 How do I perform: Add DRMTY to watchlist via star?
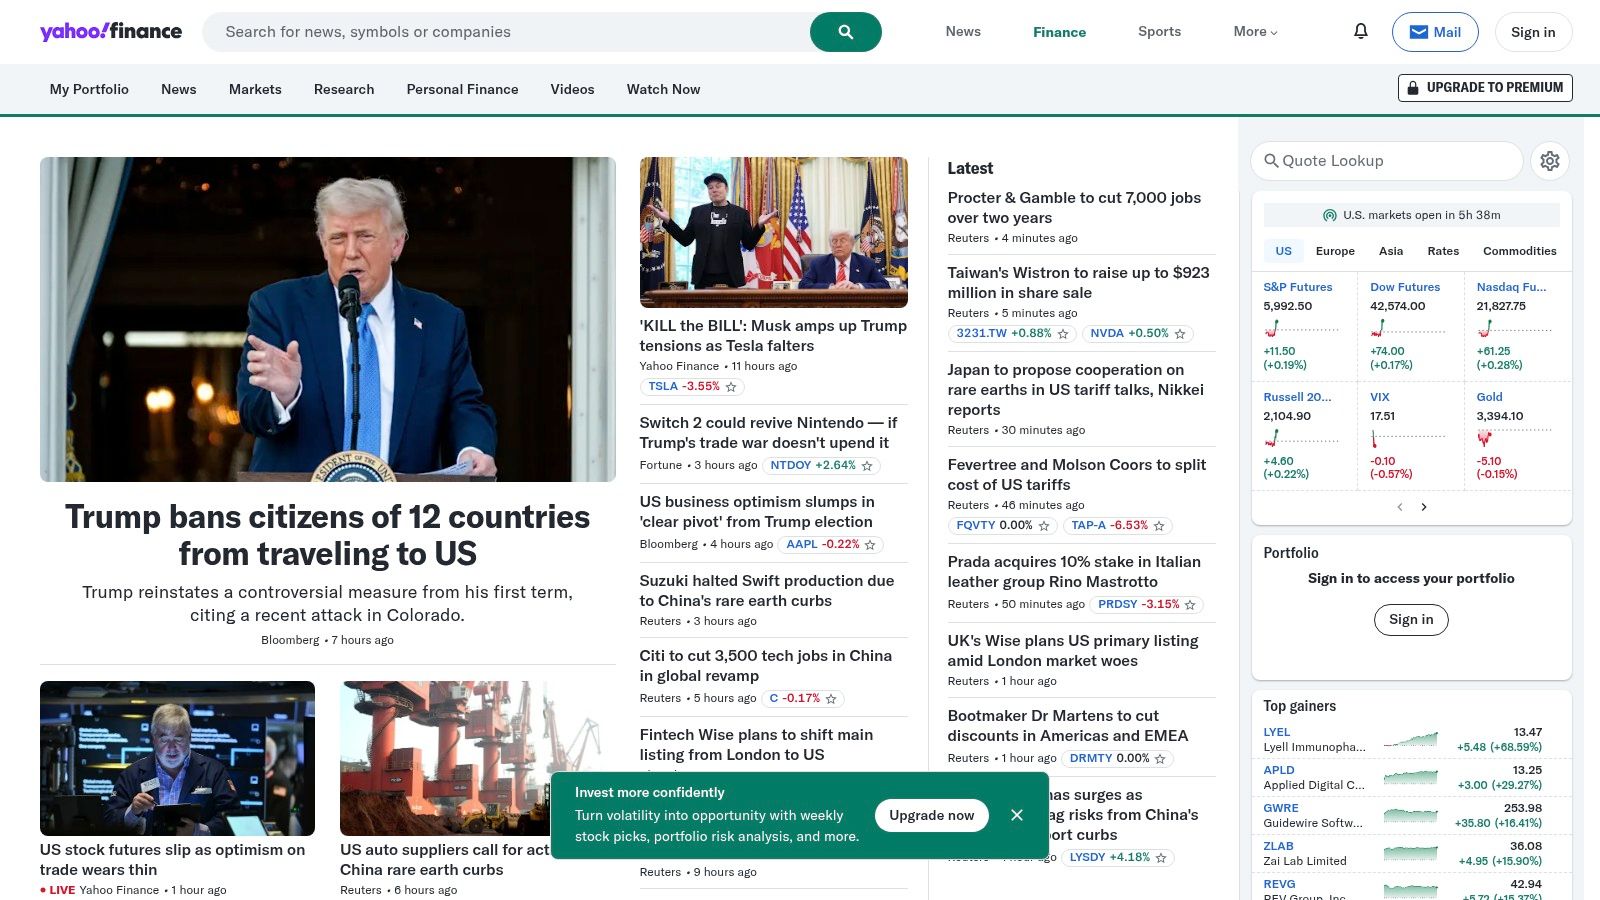tap(1160, 759)
